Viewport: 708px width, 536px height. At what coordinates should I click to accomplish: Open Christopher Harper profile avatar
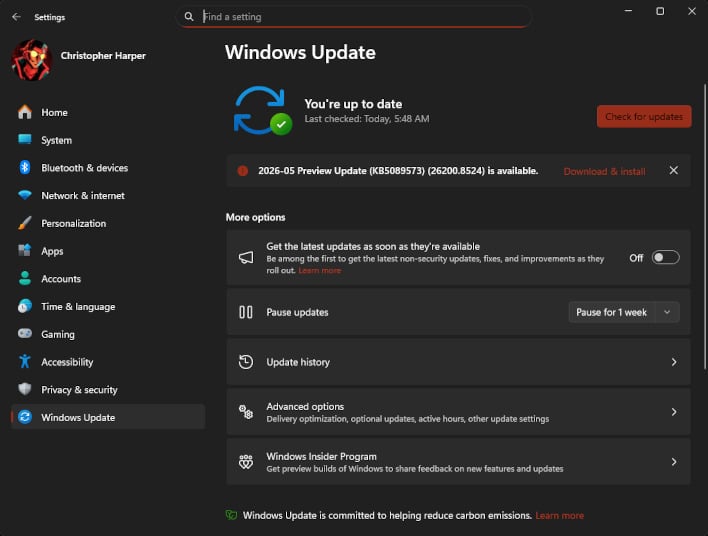32,60
